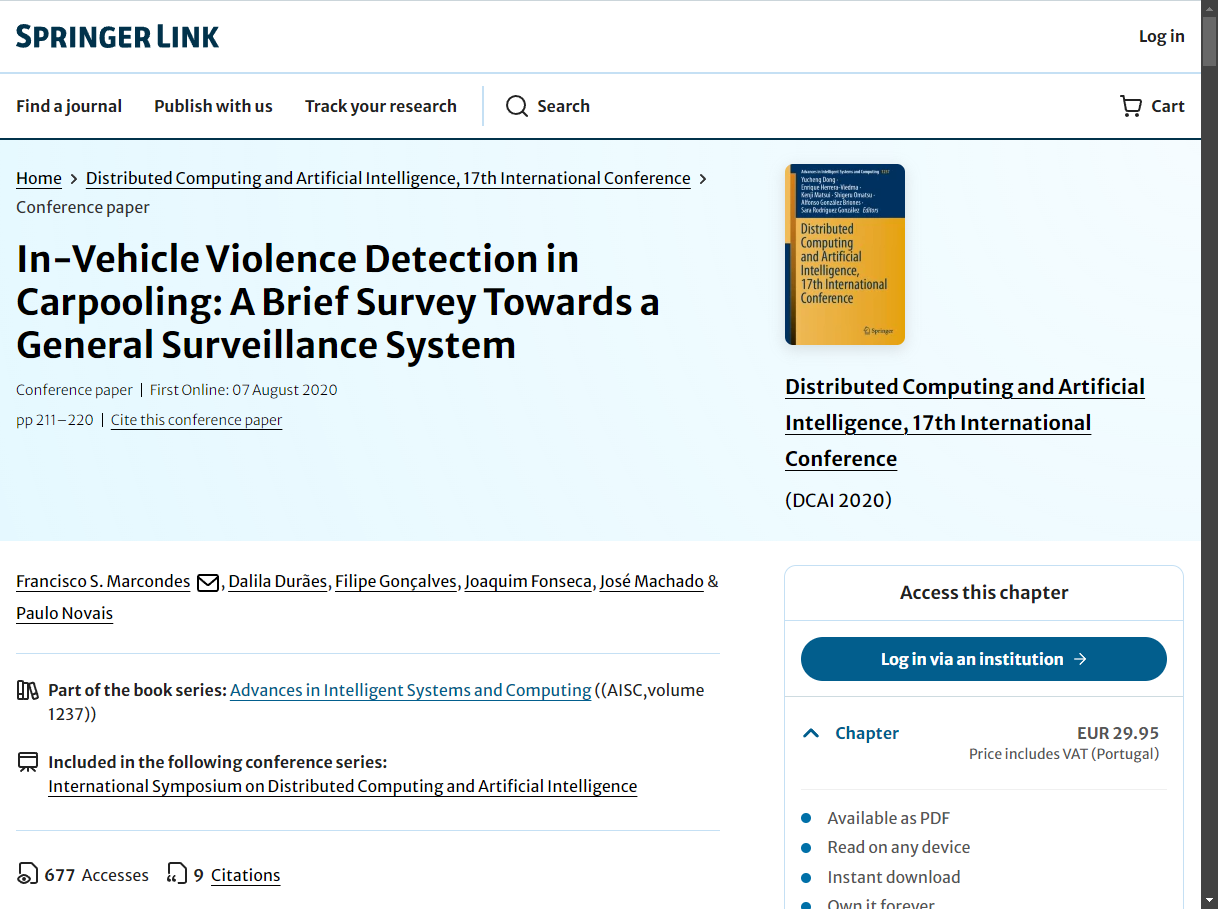Image resolution: width=1218 pixels, height=909 pixels.
Task: Click the '(DCAI 2020)' text
Action: point(838,500)
